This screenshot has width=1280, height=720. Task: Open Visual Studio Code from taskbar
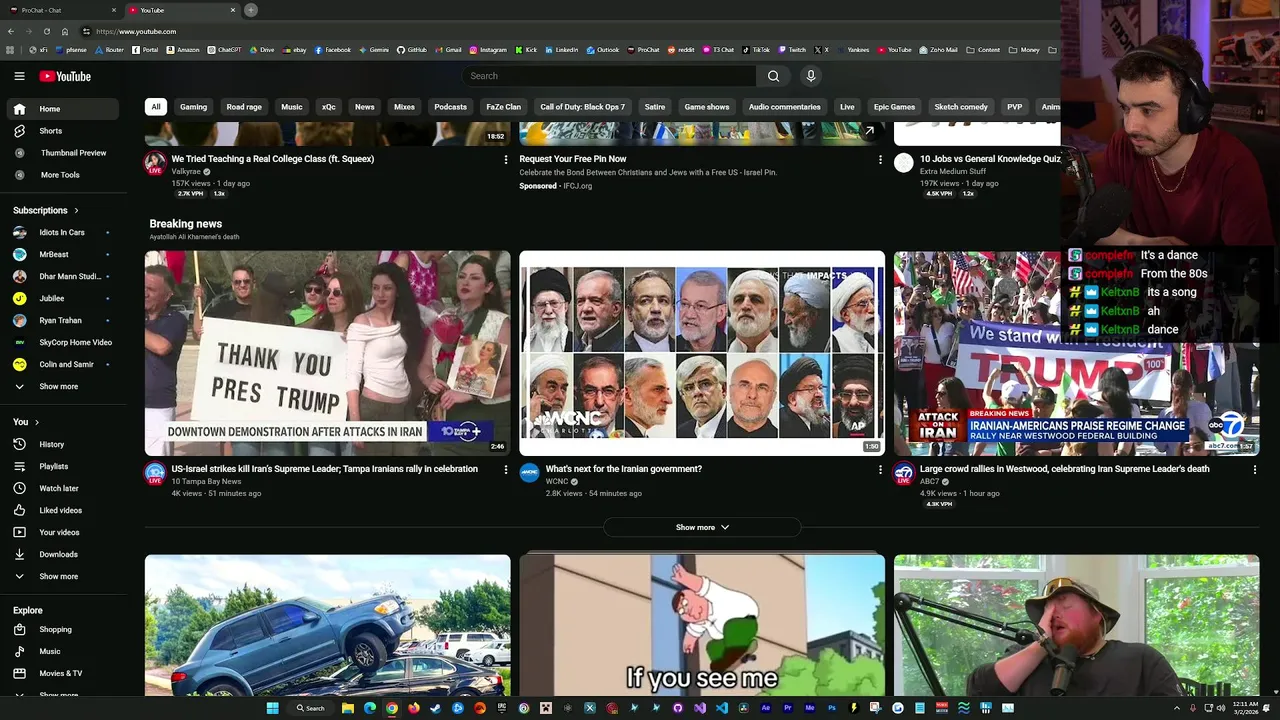click(722, 708)
